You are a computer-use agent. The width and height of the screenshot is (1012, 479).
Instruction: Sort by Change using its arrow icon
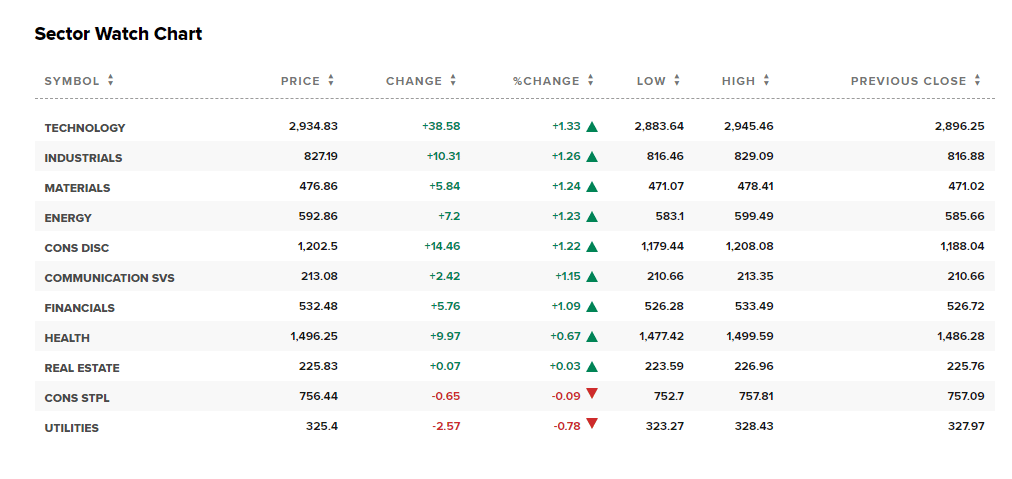453,81
